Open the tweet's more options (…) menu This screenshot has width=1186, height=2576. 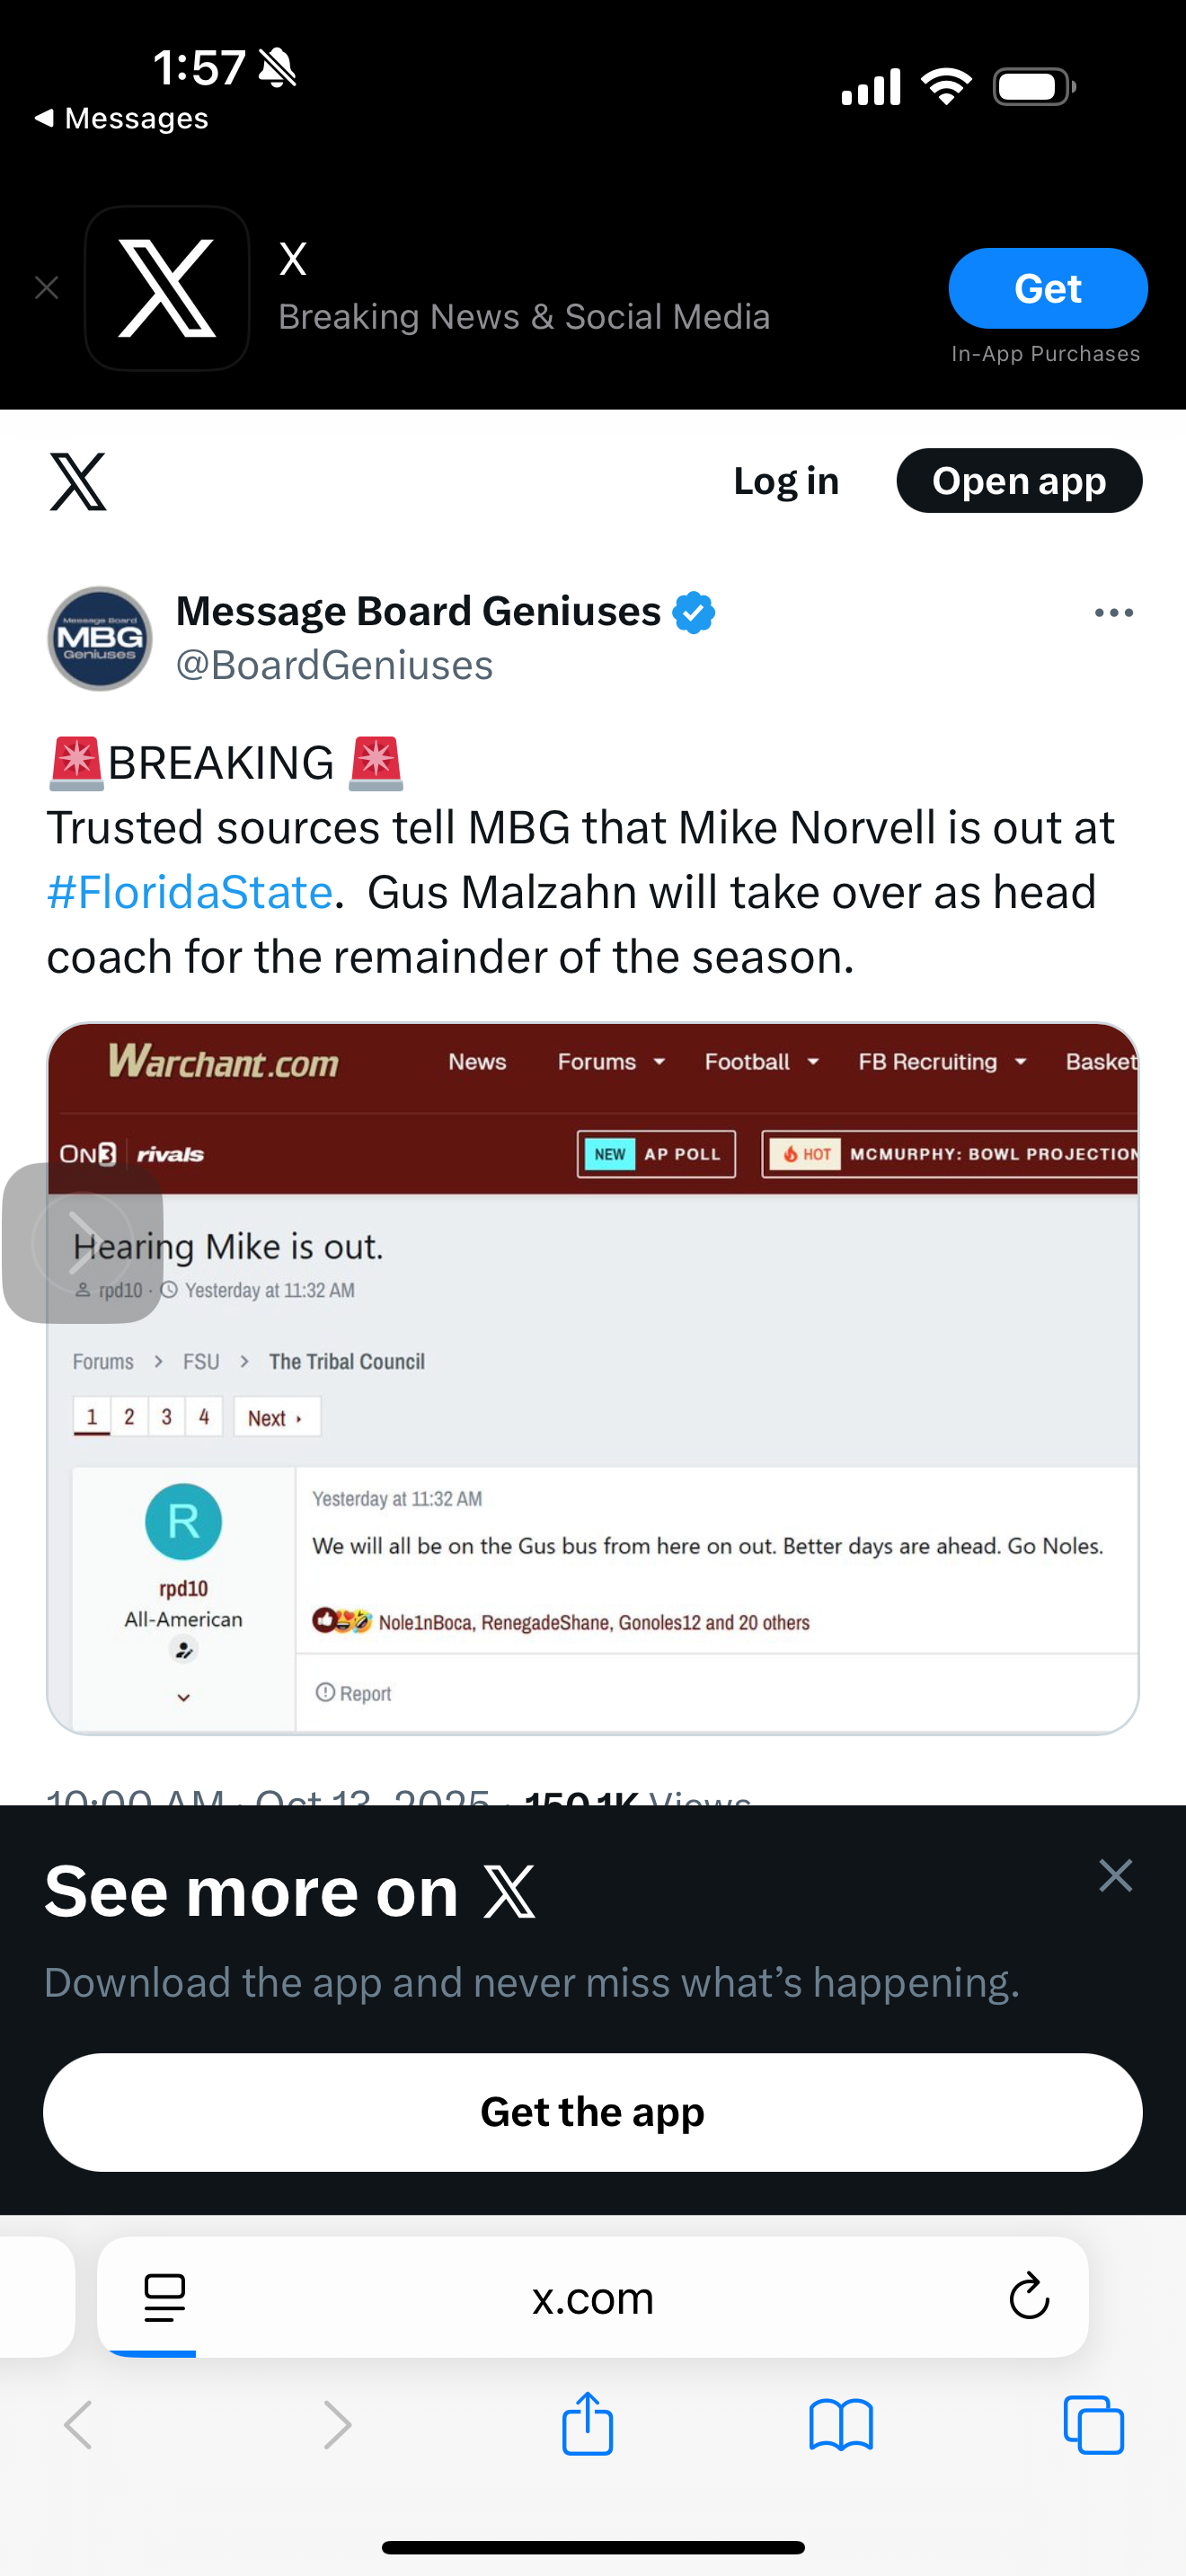[1113, 612]
